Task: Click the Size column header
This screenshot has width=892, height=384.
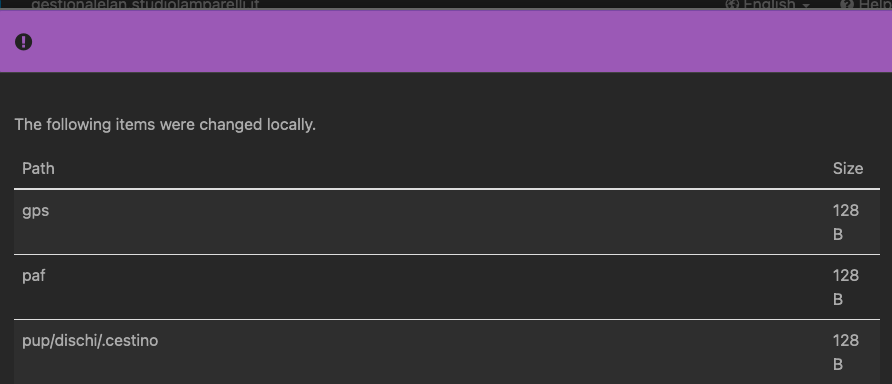Action: (x=848, y=168)
